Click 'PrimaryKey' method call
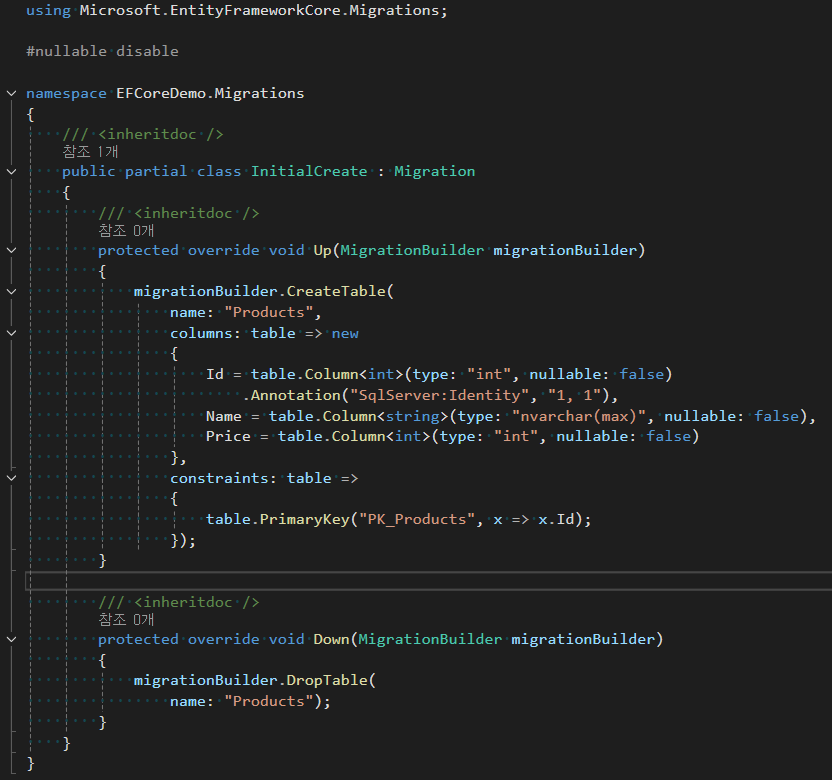832x780 pixels. [x=305, y=519]
